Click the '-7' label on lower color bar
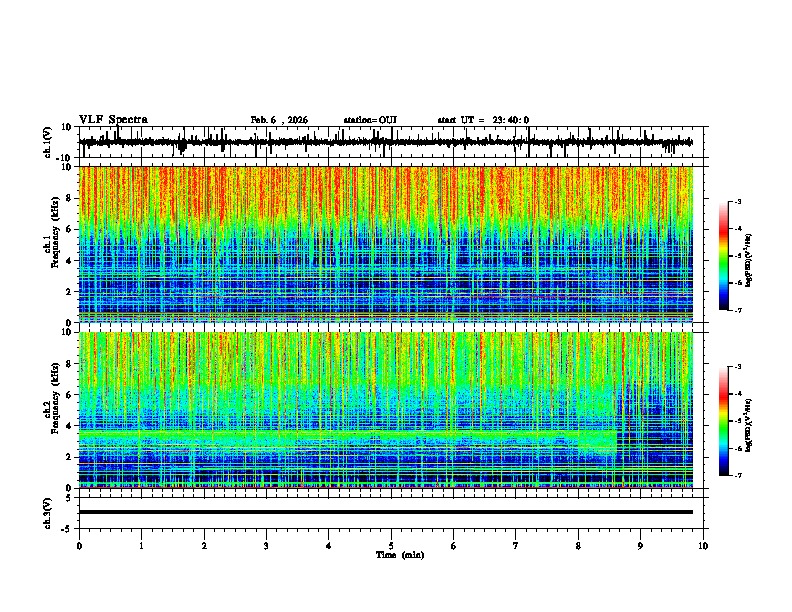This screenshot has height=612, width=792. pos(738,476)
